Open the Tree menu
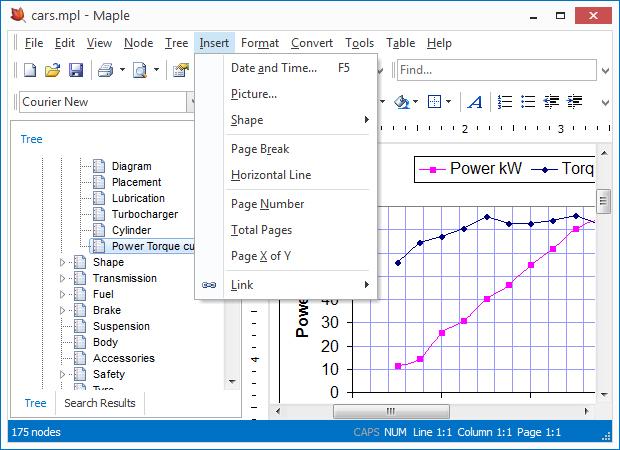 coord(176,43)
